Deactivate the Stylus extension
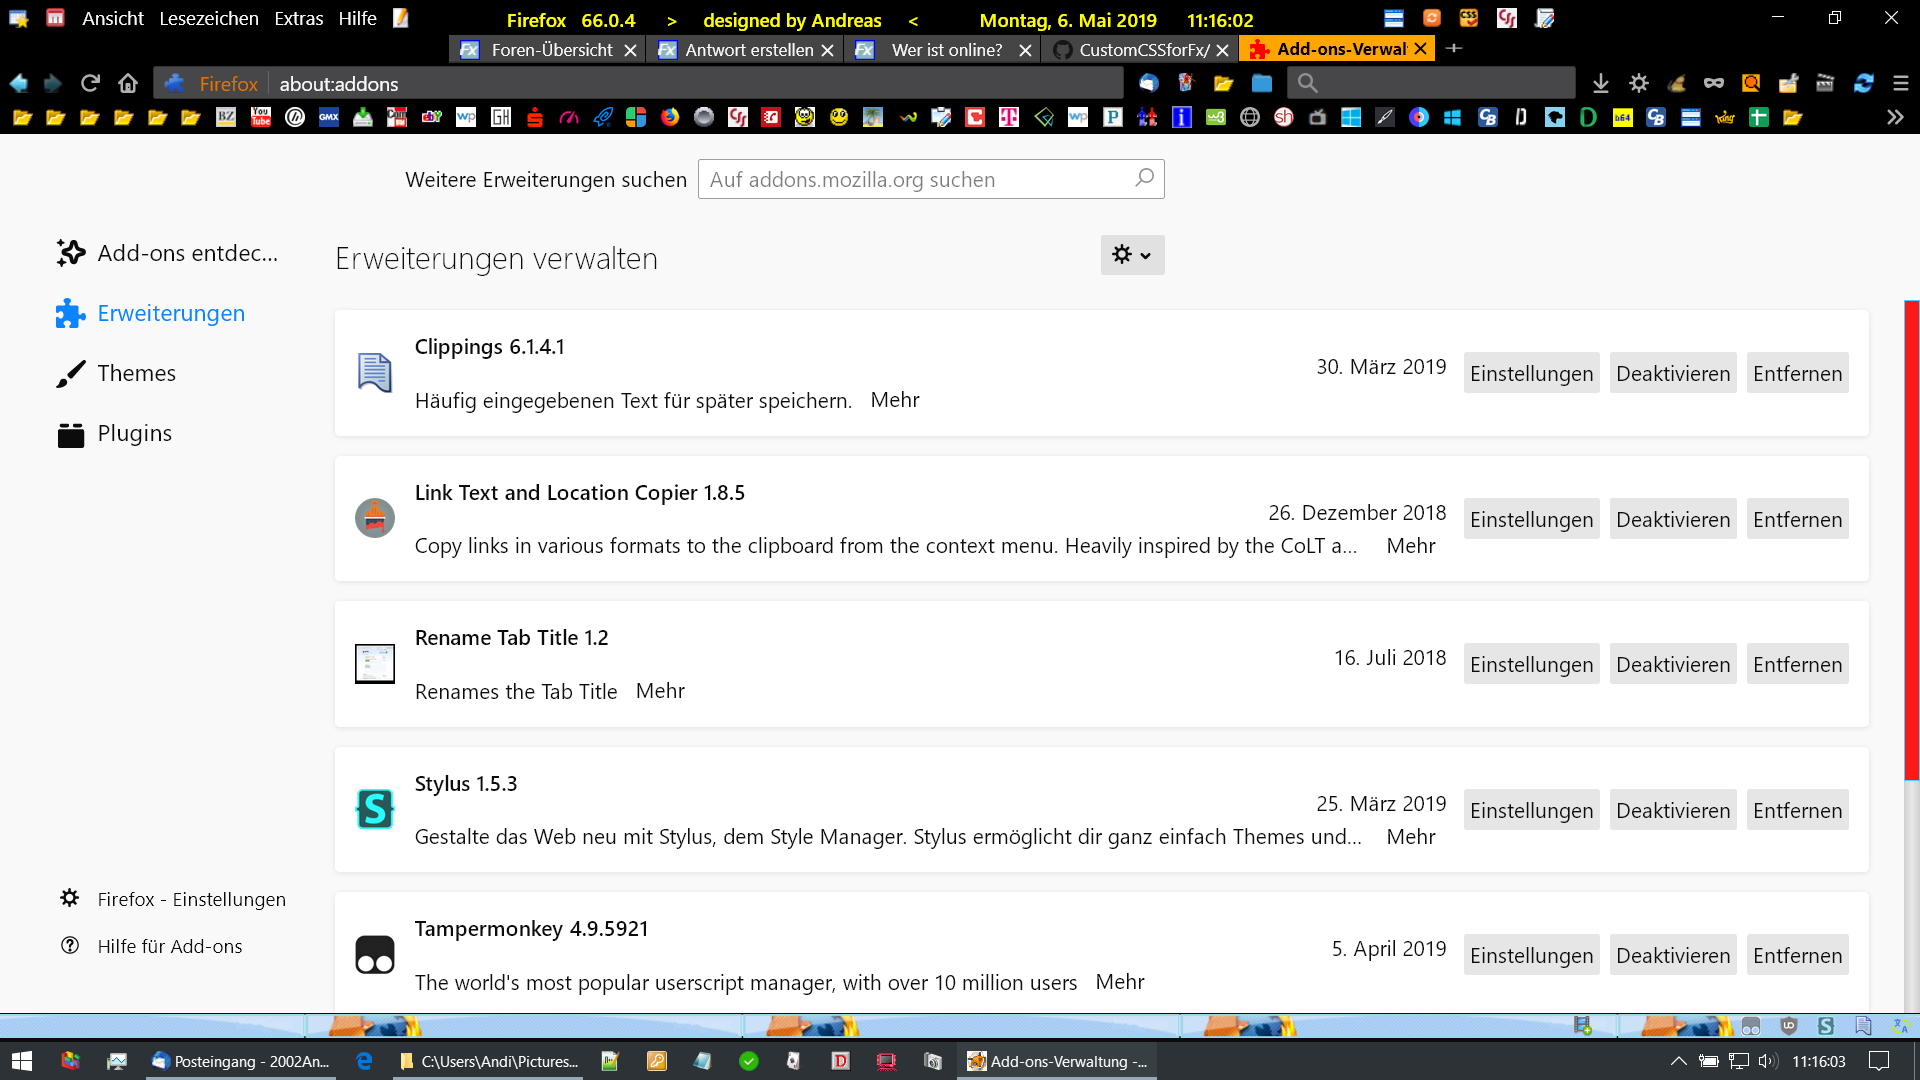Screen dimensions: 1920x1080 click(x=1672, y=810)
